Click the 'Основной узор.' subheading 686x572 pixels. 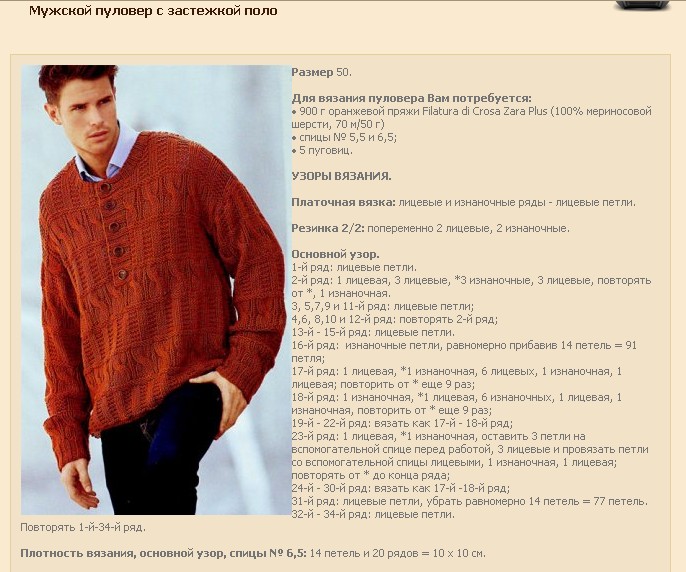pyautogui.click(x=336, y=254)
